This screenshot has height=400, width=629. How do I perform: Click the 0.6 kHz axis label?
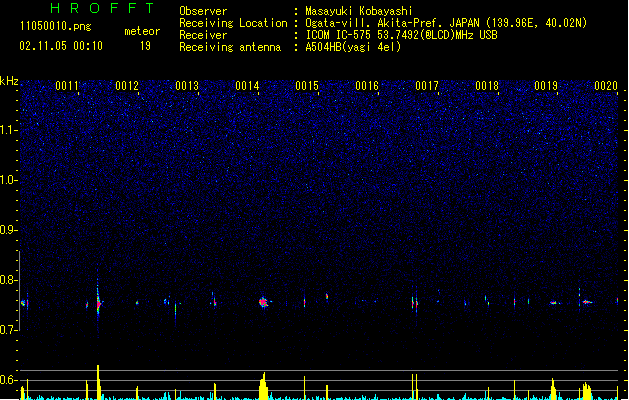click(x=8, y=380)
